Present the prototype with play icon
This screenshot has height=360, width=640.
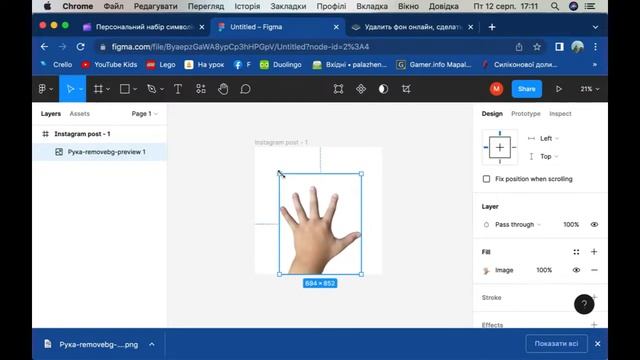pyautogui.click(x=559, y=89)
